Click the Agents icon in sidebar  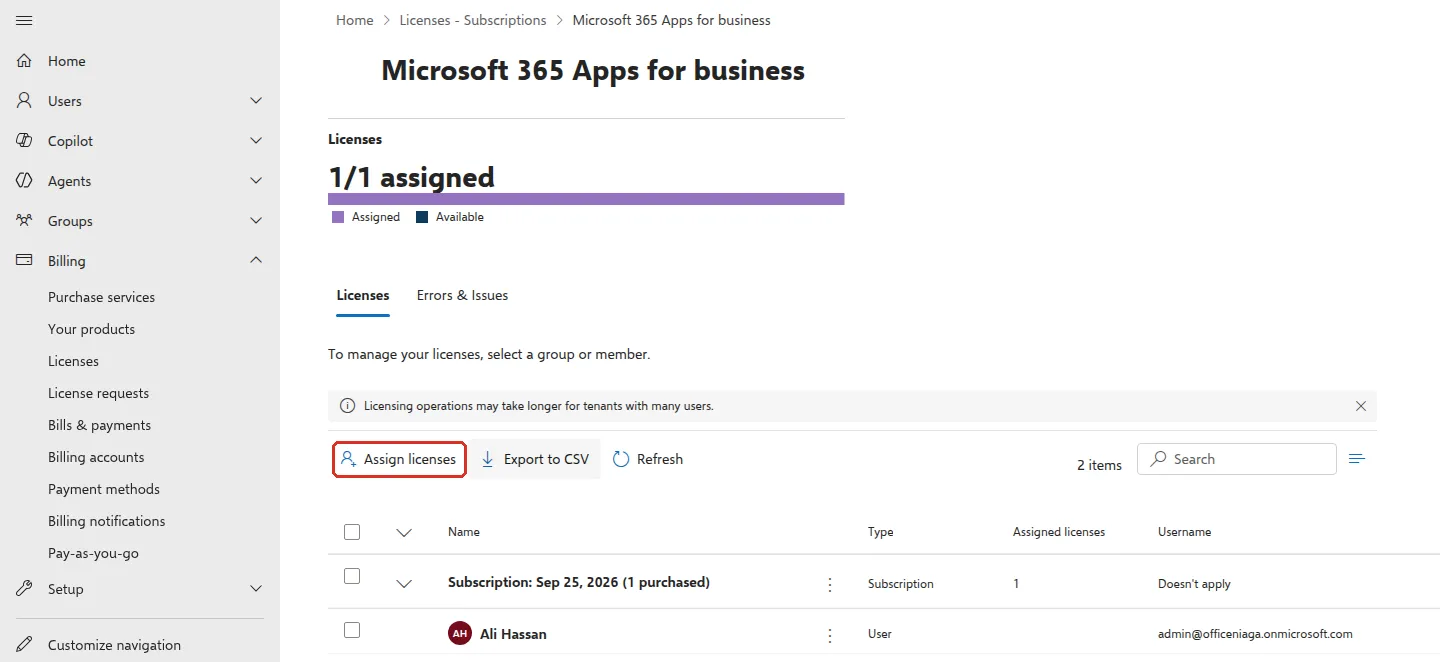coord(25,181)
